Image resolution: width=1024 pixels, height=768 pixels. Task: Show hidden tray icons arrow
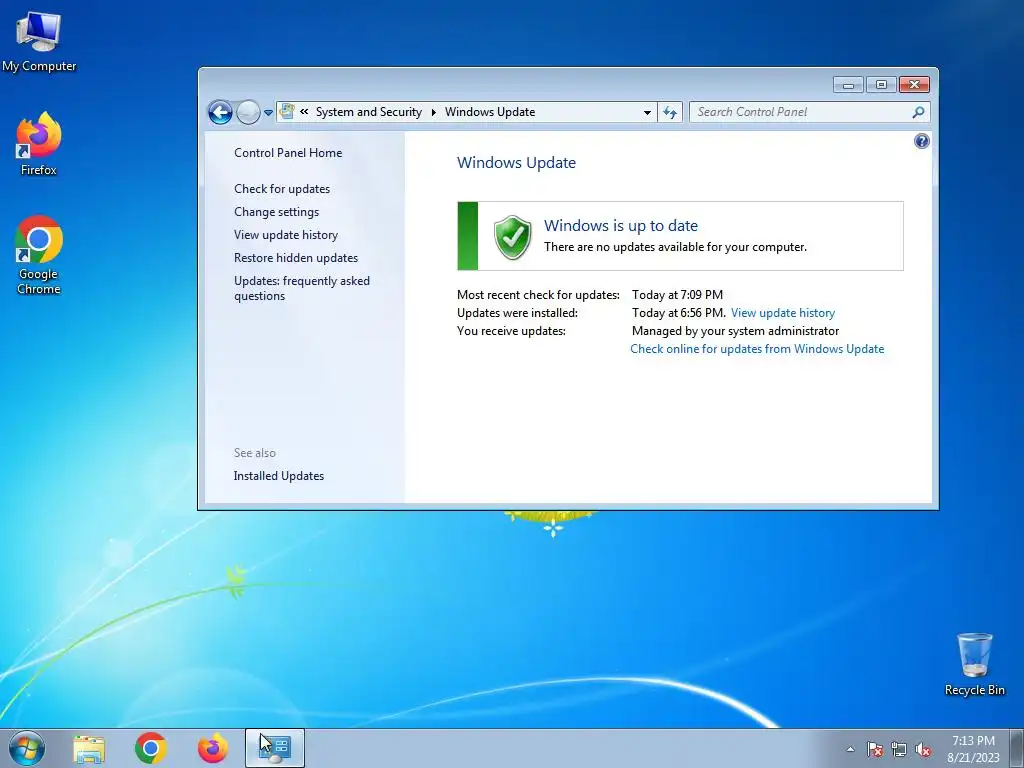point(850,749)
